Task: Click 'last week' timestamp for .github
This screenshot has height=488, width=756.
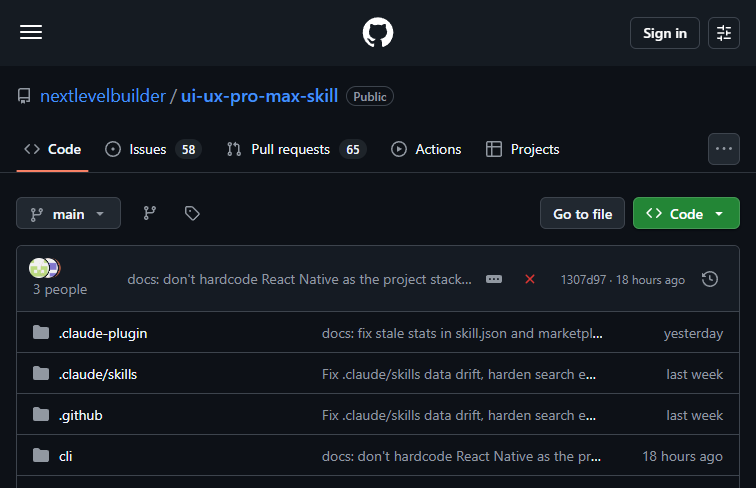Action: coord(694,415)
